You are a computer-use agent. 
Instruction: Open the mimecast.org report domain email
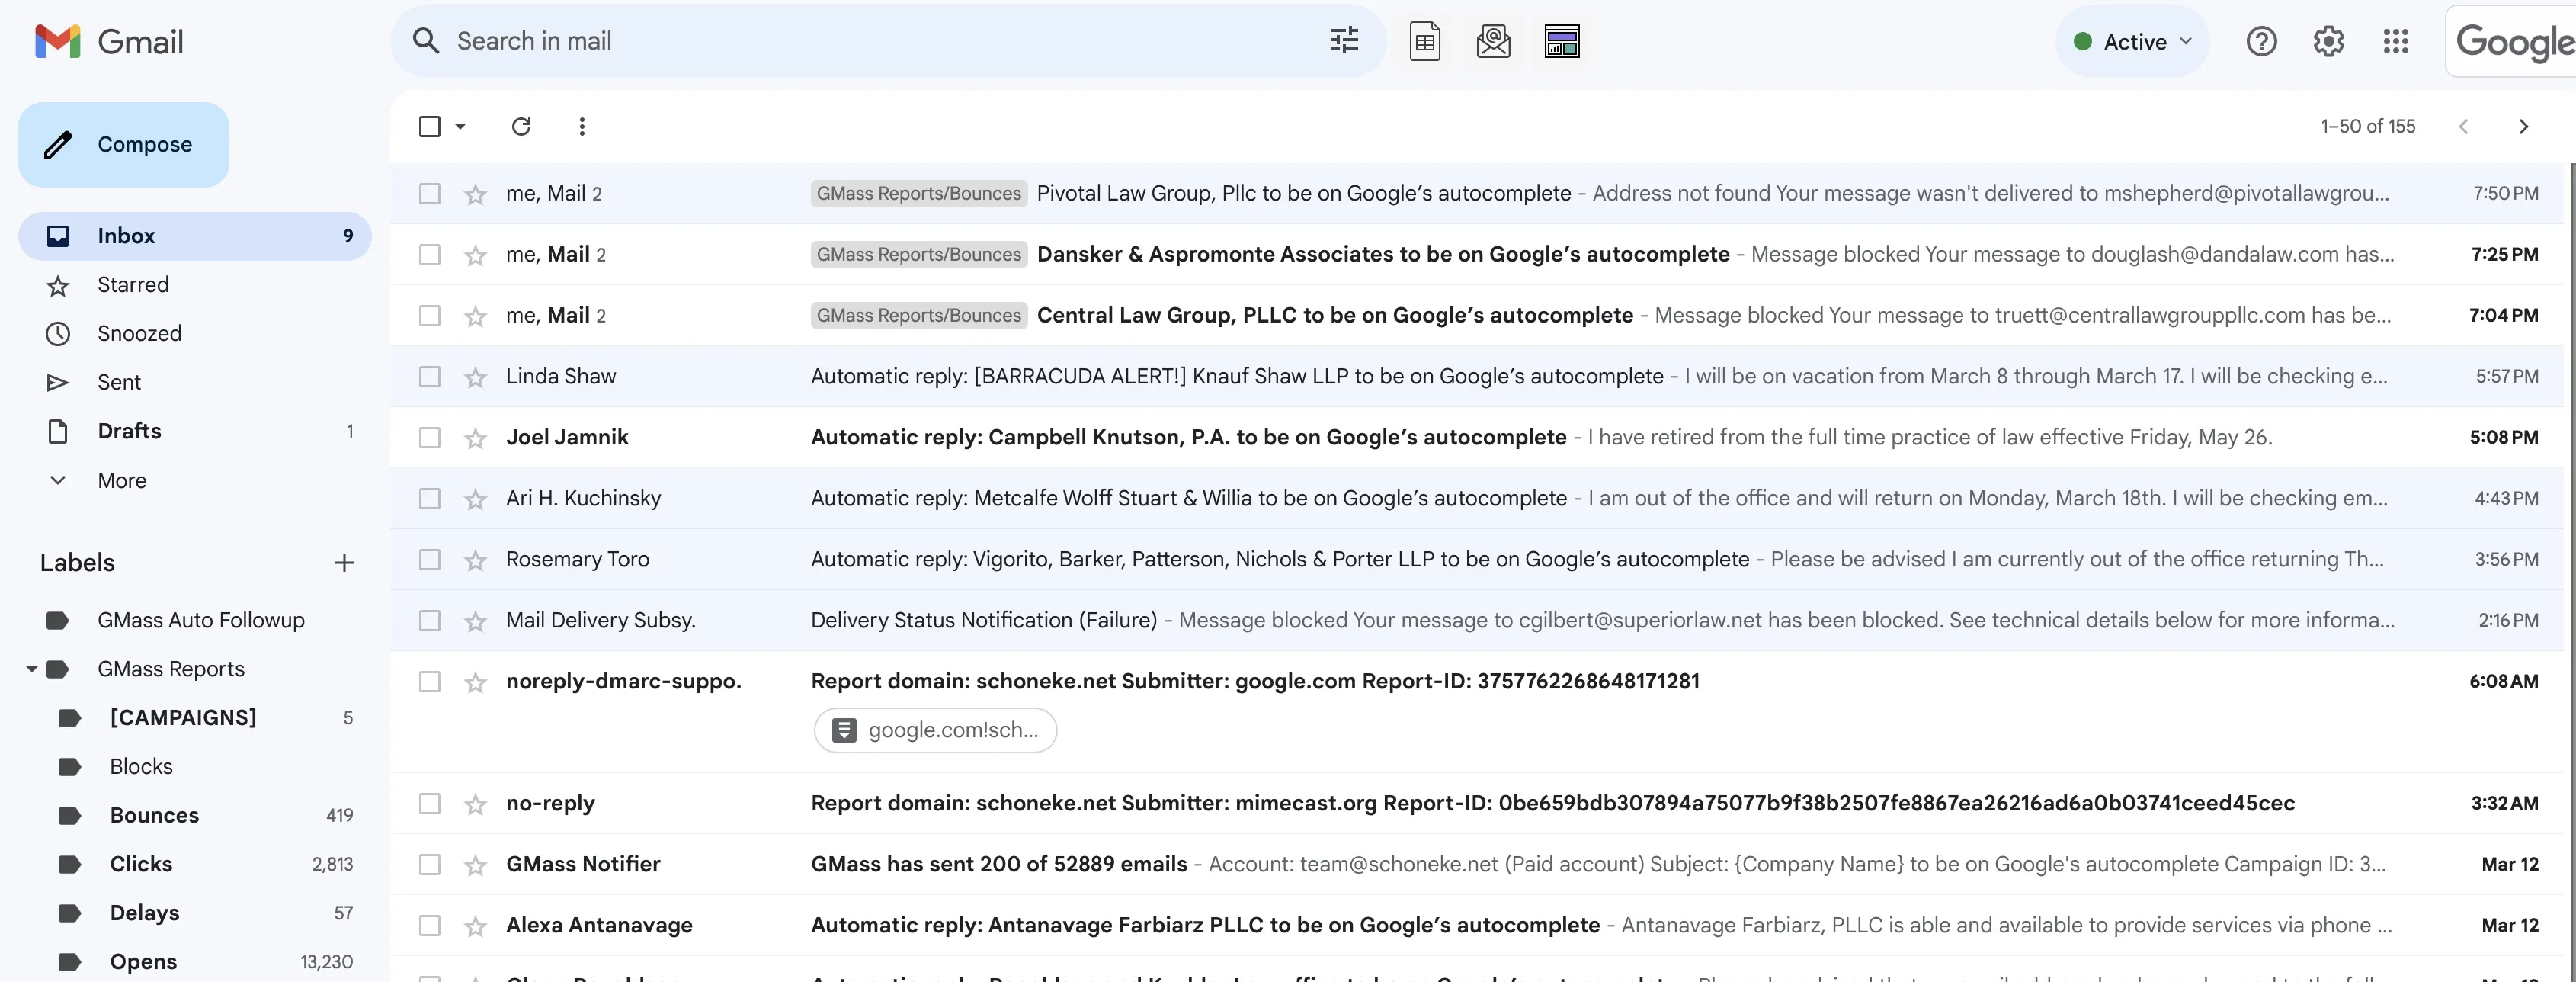(1478, 803)
